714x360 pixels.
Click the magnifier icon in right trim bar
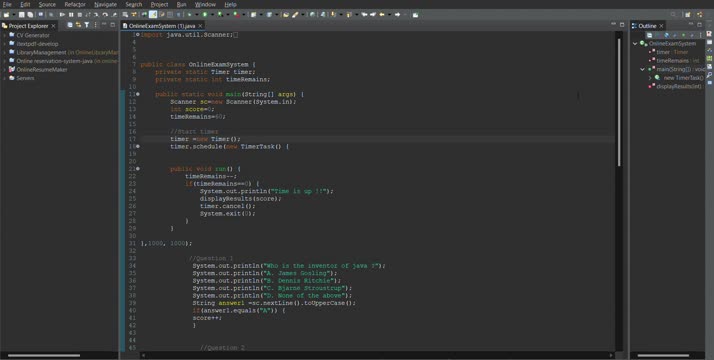click(709, 75)
